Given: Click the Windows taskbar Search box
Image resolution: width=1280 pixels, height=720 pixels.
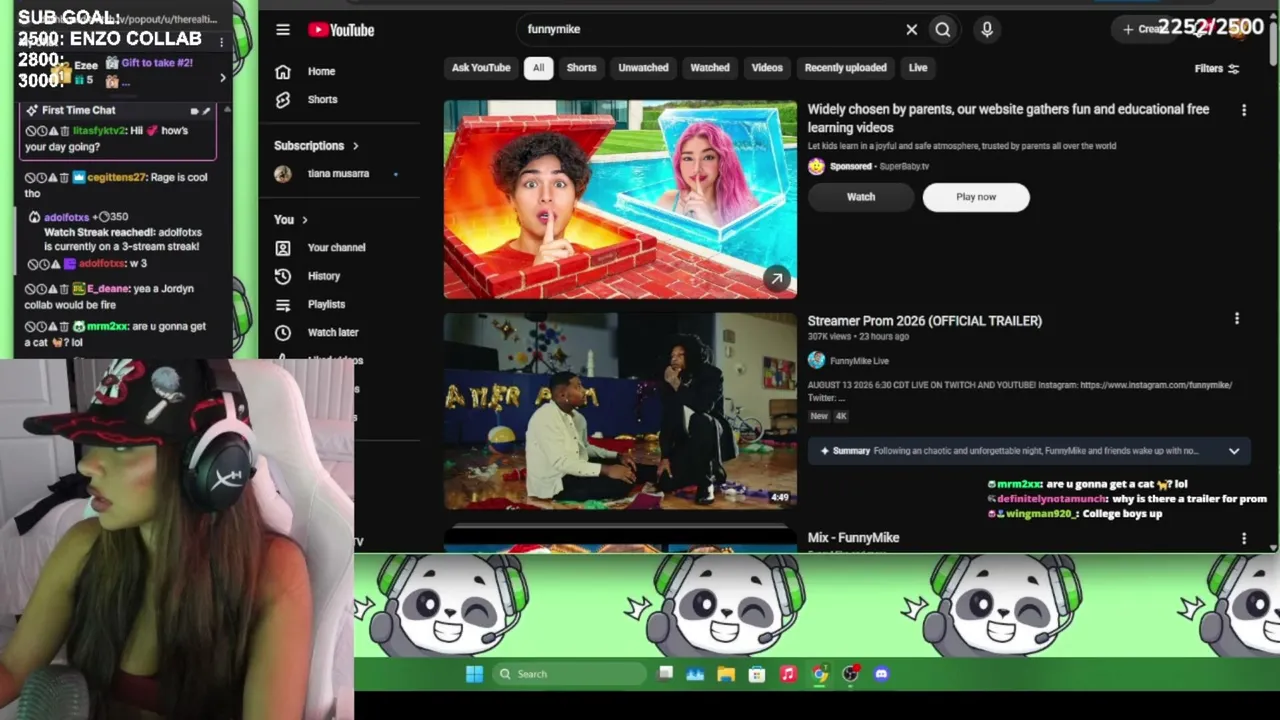Looking at the screenshot, I should 570,674.
